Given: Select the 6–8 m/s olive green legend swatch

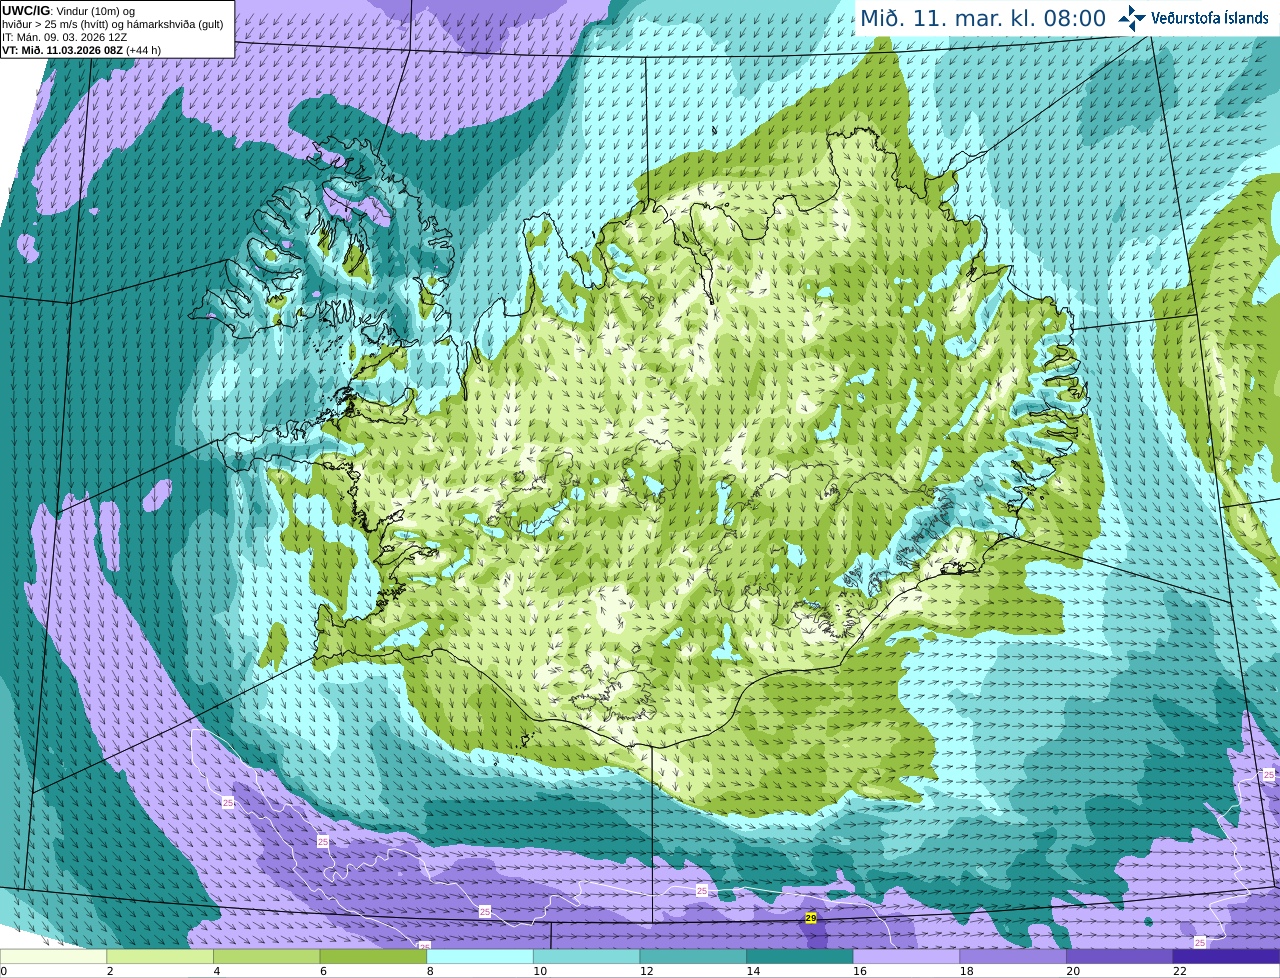Looking at the screenshot, I should click(373, 956).
